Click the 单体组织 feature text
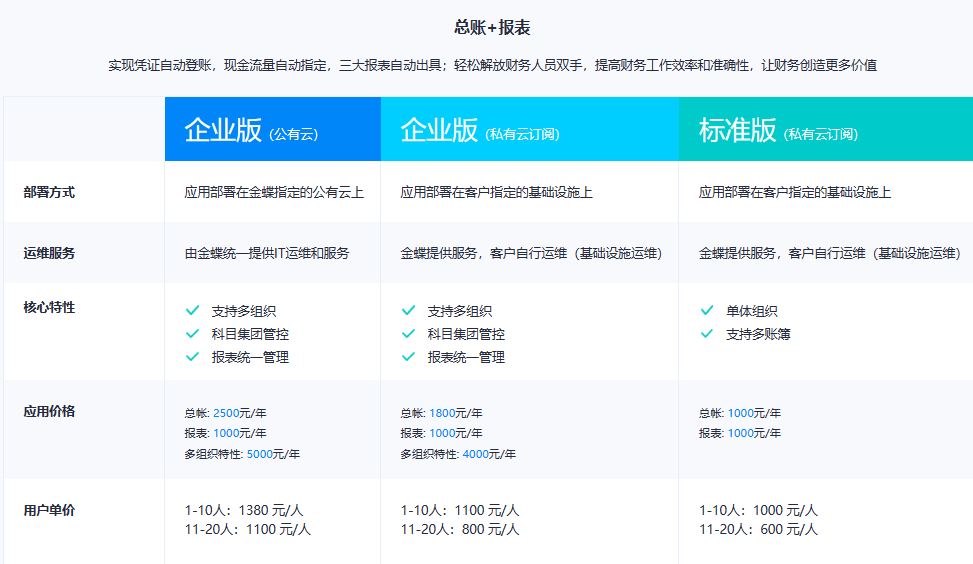 (751, 311)
